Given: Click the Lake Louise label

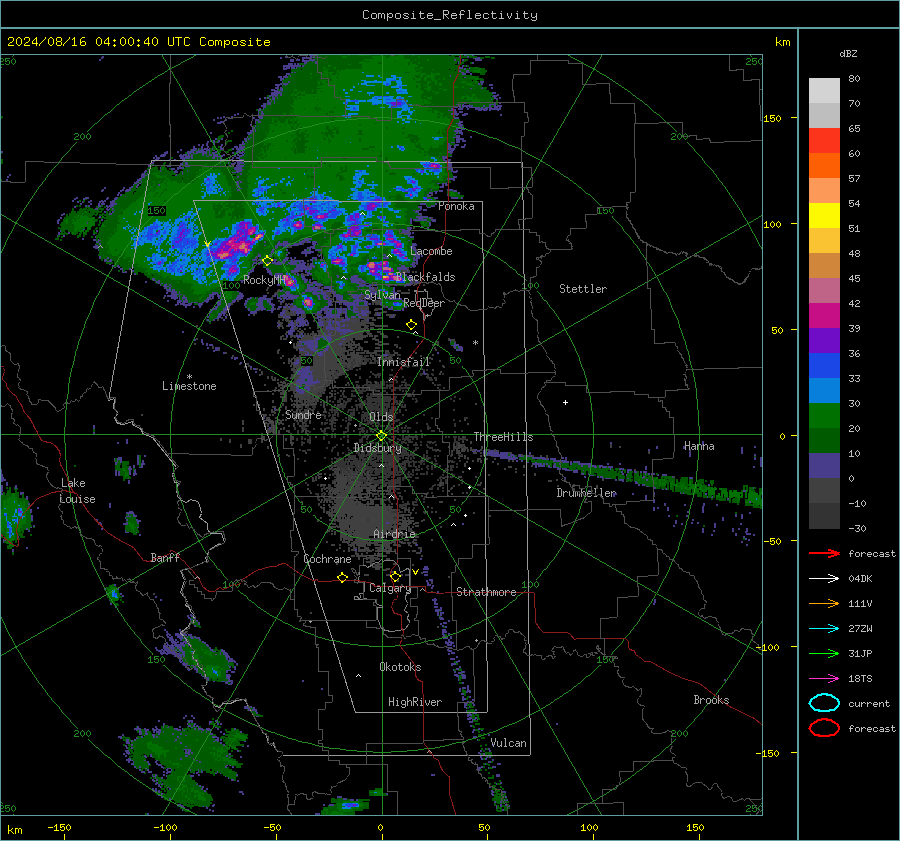Looking at the screenshot, I should (x=78, y=491).
